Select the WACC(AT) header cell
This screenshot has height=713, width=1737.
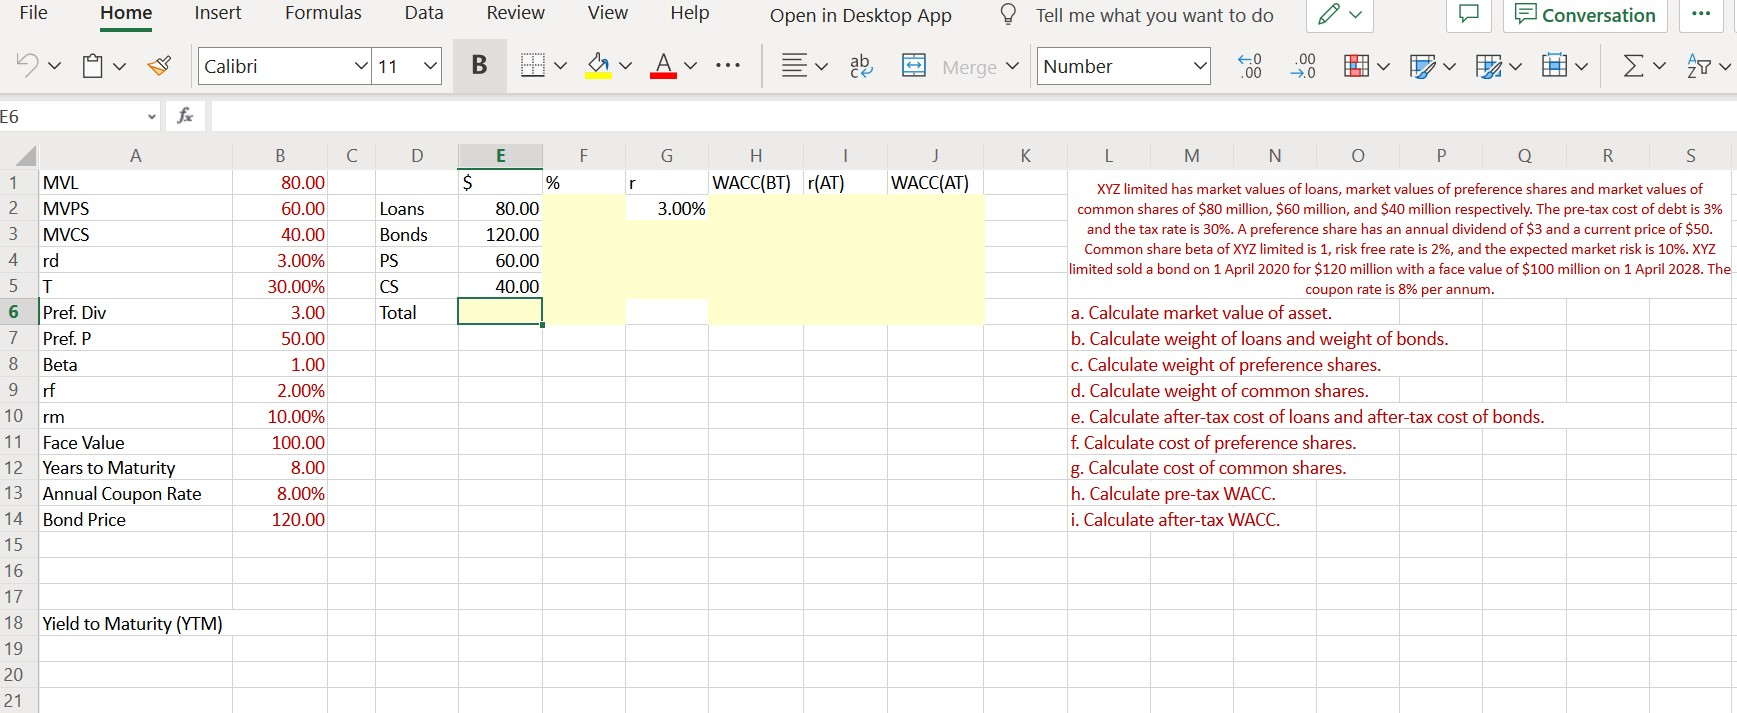pyautogui.click(x=935, y=182)
